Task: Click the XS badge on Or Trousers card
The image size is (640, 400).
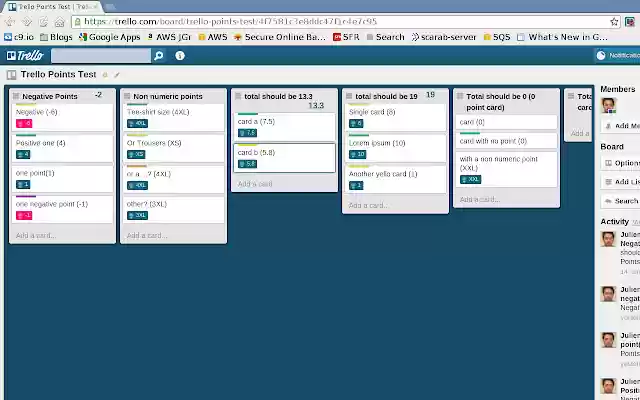Action: tap(136, 154)
